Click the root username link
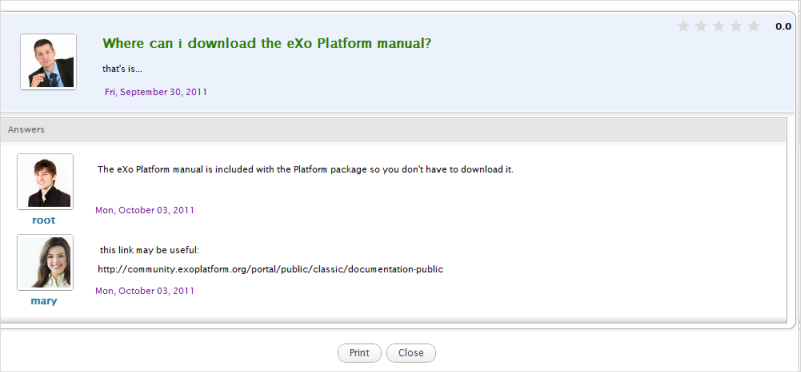Screen dimensions: 801x372 click(43, 220)
